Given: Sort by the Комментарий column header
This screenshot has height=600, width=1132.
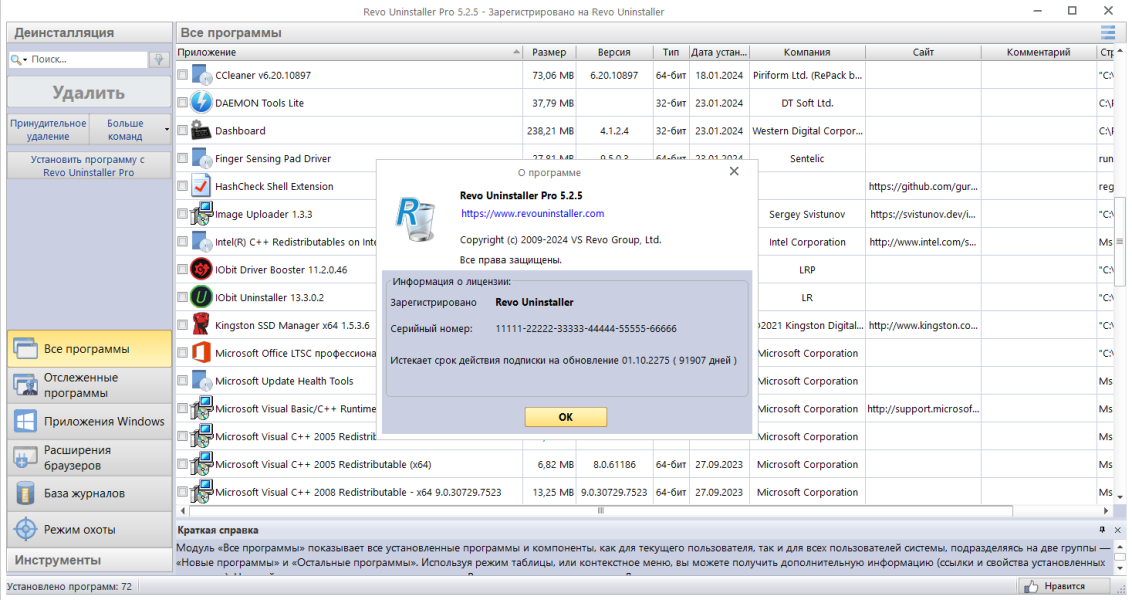Looking at the screenshot, I should click(1038, 52).
